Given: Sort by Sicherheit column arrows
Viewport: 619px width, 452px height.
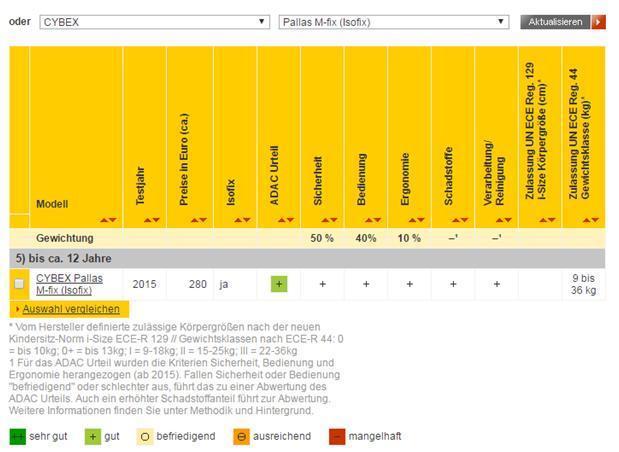Looking at the screenshot, I should (x=329, y=220).
